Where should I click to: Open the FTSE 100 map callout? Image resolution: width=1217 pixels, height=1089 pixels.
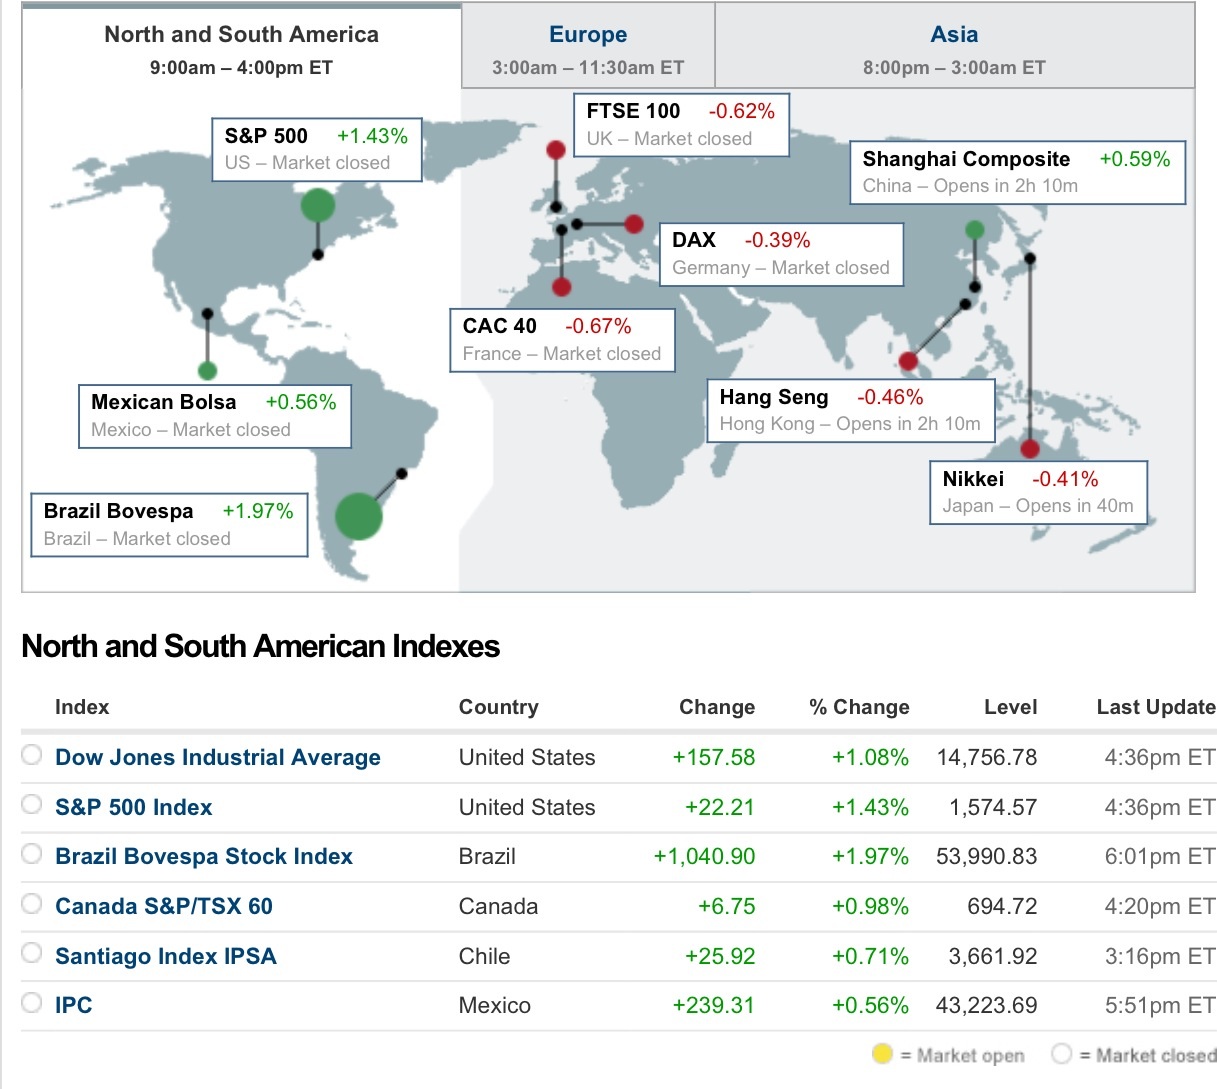tap(681, 125)
